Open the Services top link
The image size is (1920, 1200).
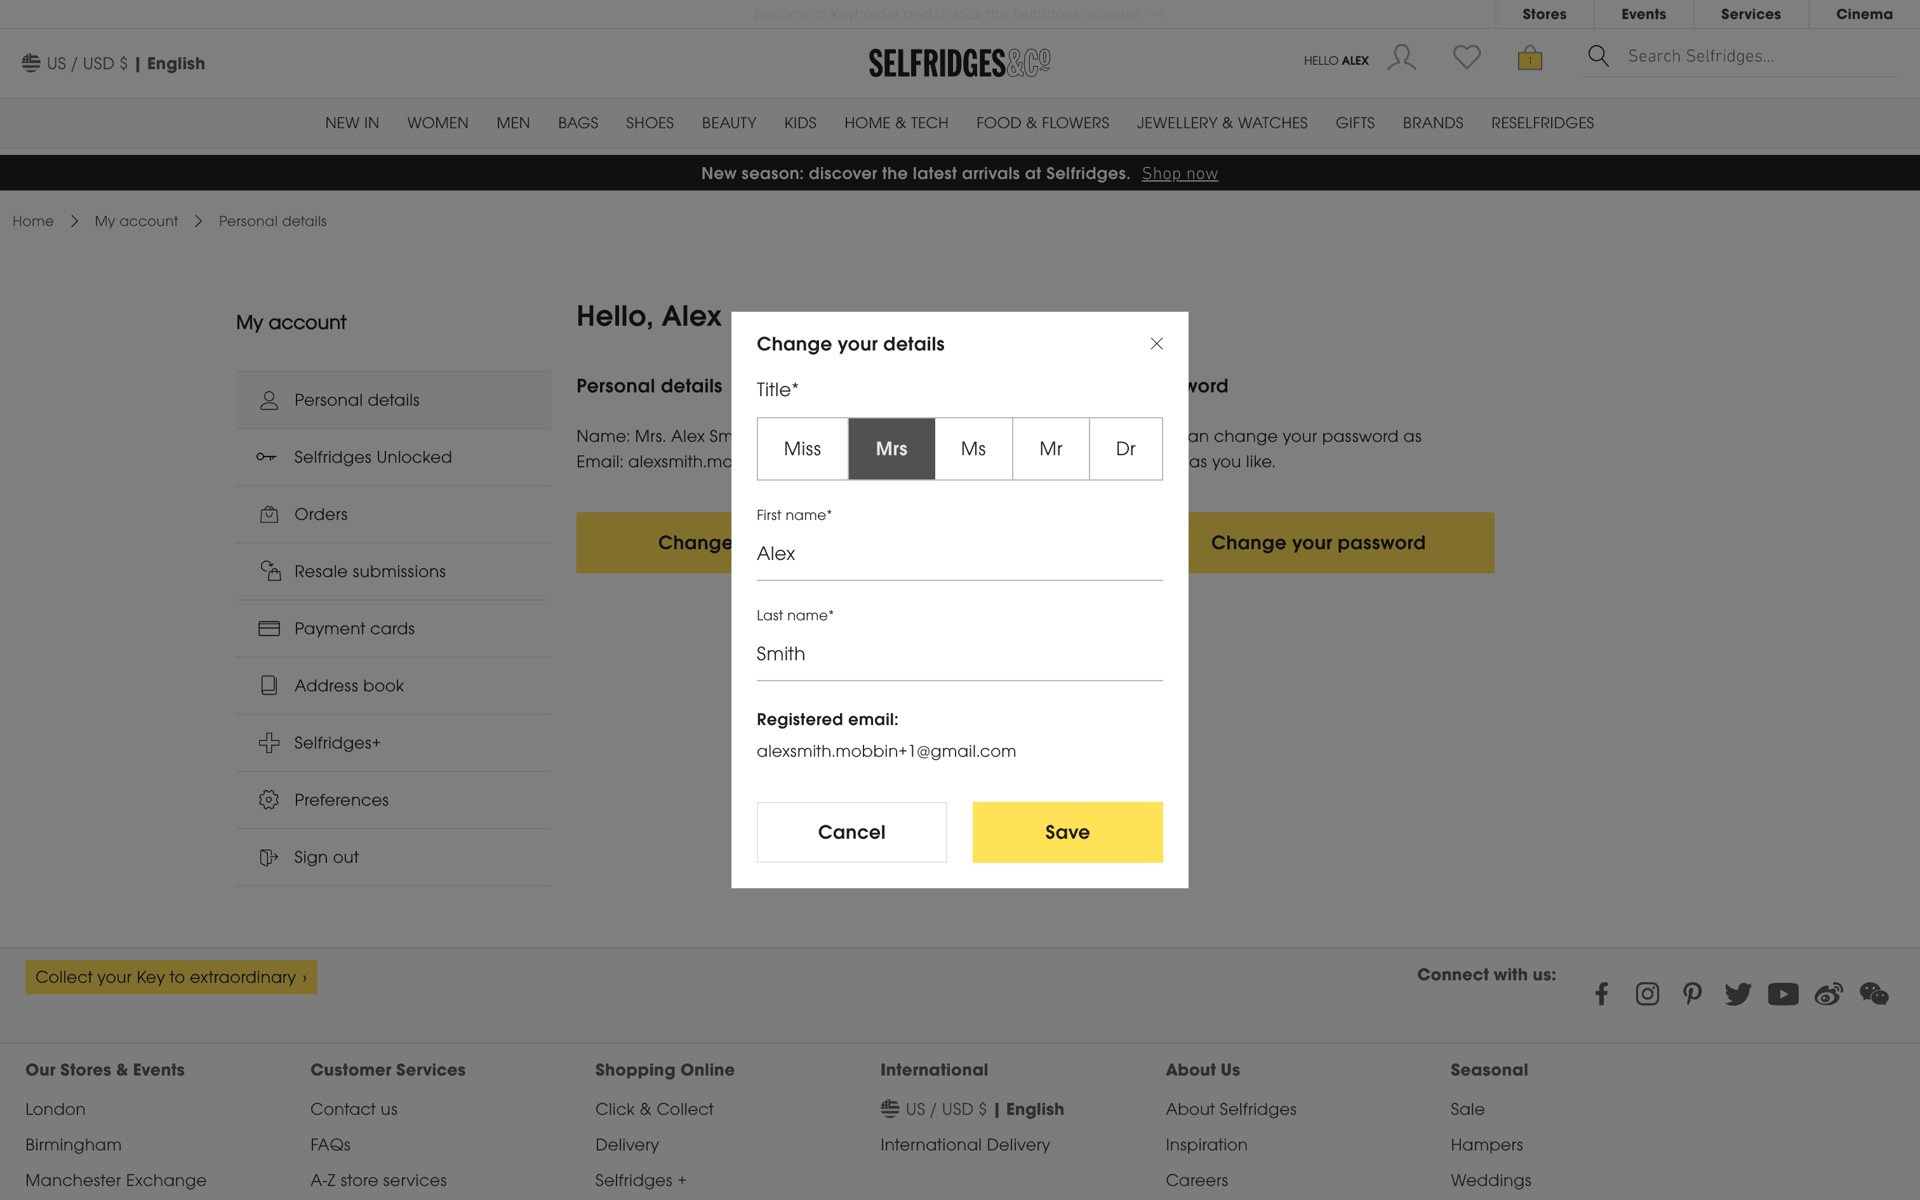(x=1750, y=14)
